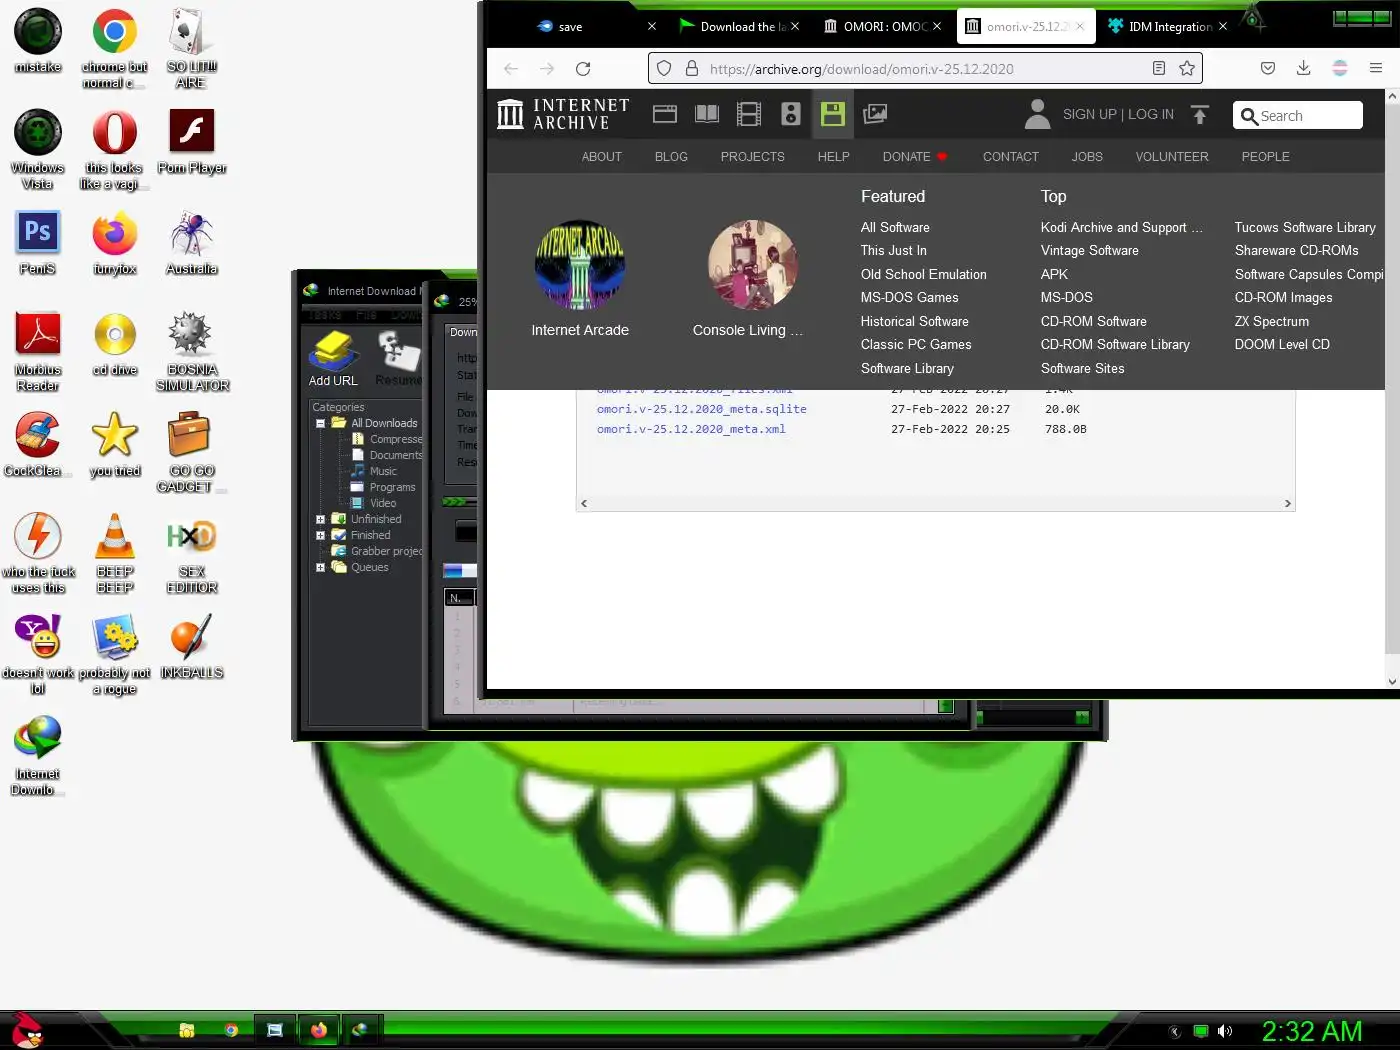The image size is (1400, 1050).
Task: Expand the Queues category in IDM
Action: [320, 567]
